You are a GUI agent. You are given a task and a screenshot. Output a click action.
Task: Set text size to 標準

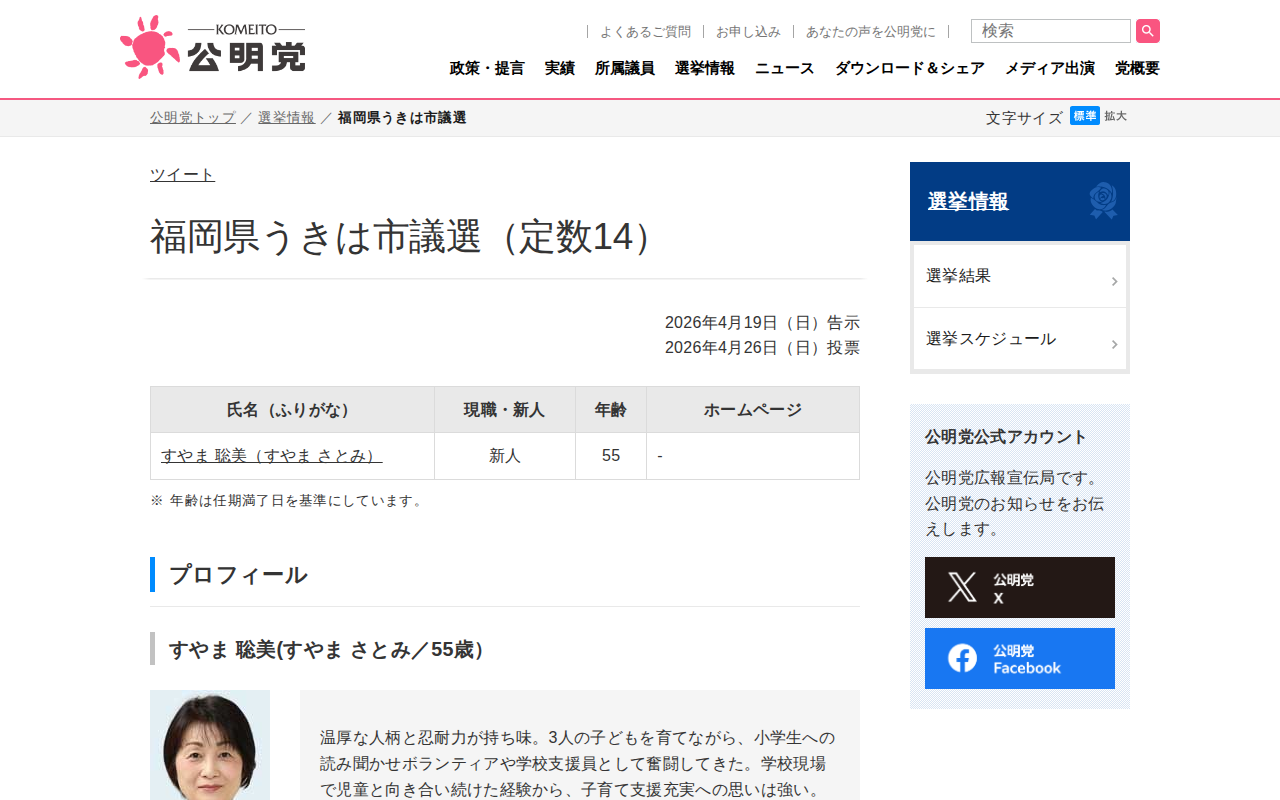(x=1085, y=116)
